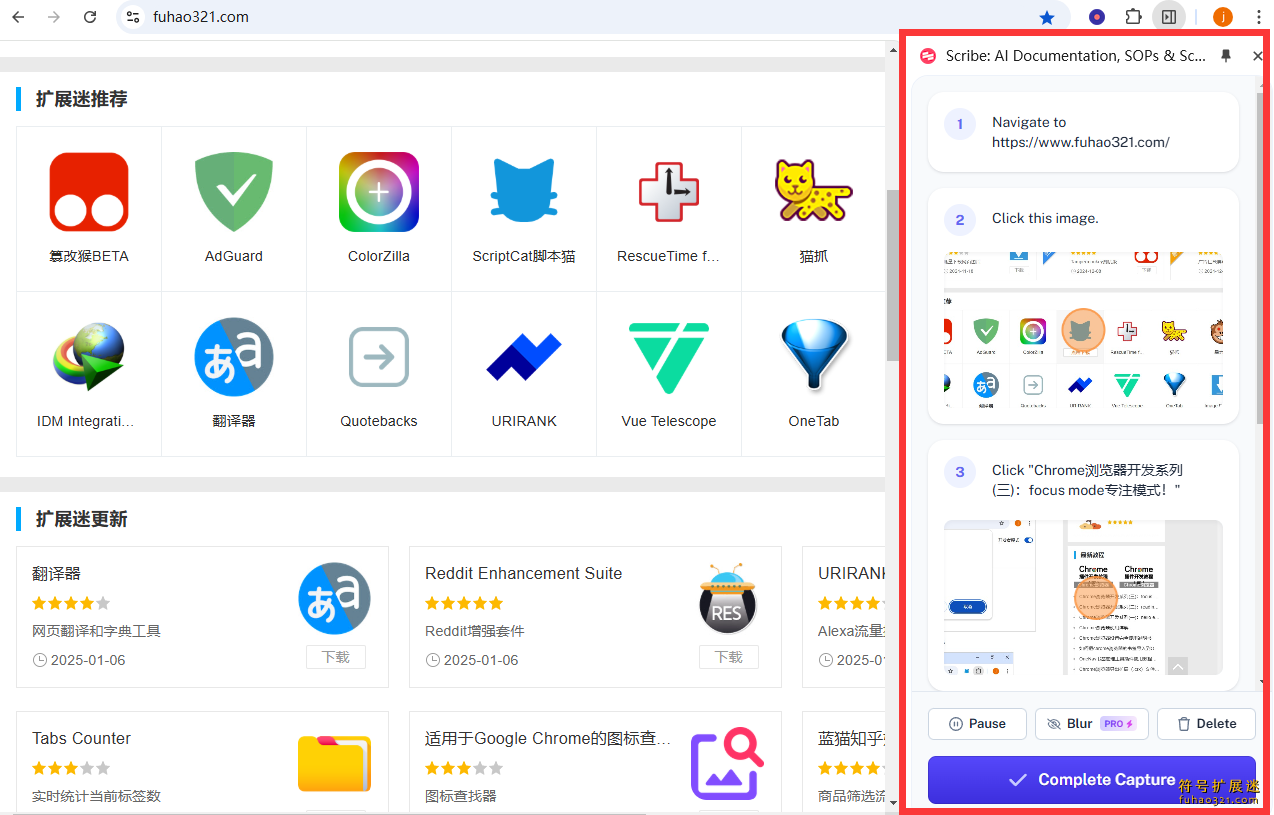Open the 猫抓 yellow cat icon
Image resolution: width=1274 pixels, height=815 pixels.
point(812,190)
